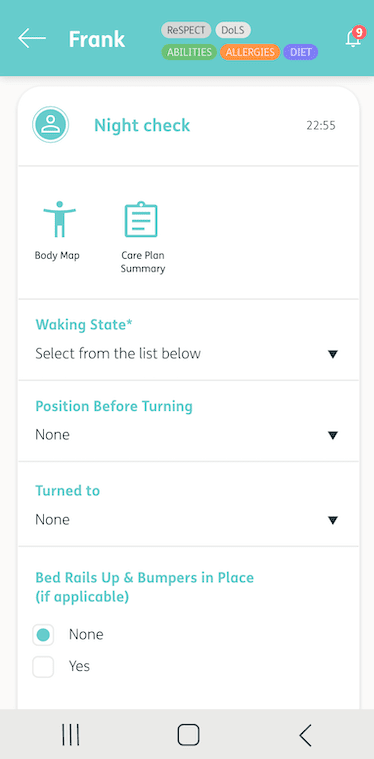Go back using the header arrow
374x759 pixels.
(x=32, y=38)
